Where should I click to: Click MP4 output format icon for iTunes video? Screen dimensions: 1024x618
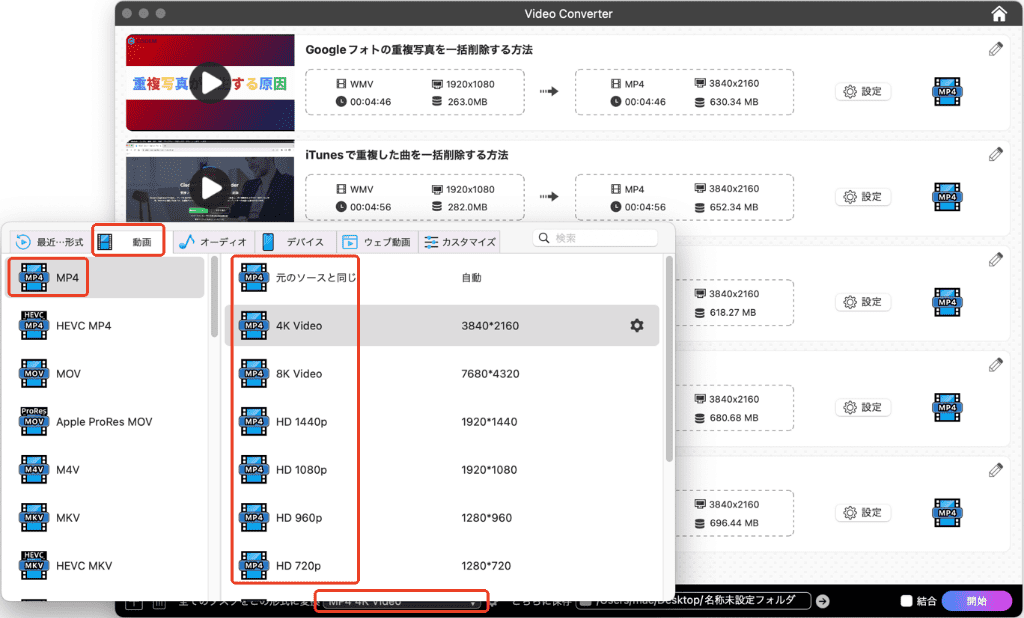pyautogui.click(x=947, y=197)
